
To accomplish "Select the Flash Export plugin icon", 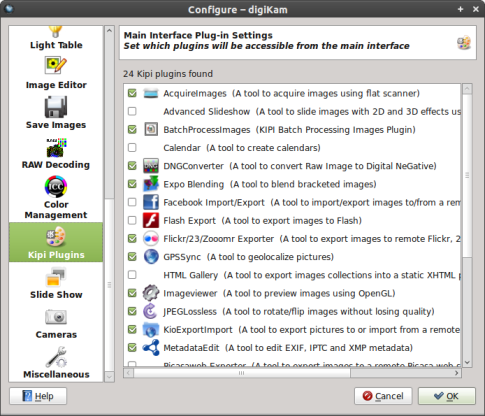I will point(151,220).
